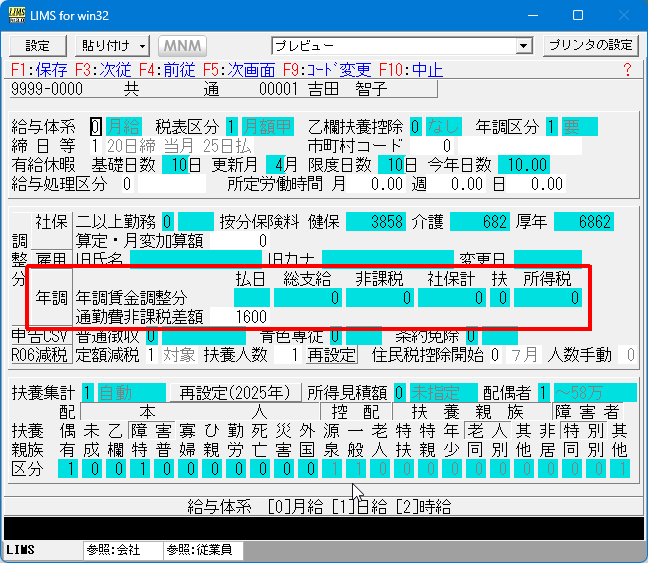The height and width of the screenshot is (563, 648).
Task: Expand the プレビュー printer combo box
Action: (523, 46)
